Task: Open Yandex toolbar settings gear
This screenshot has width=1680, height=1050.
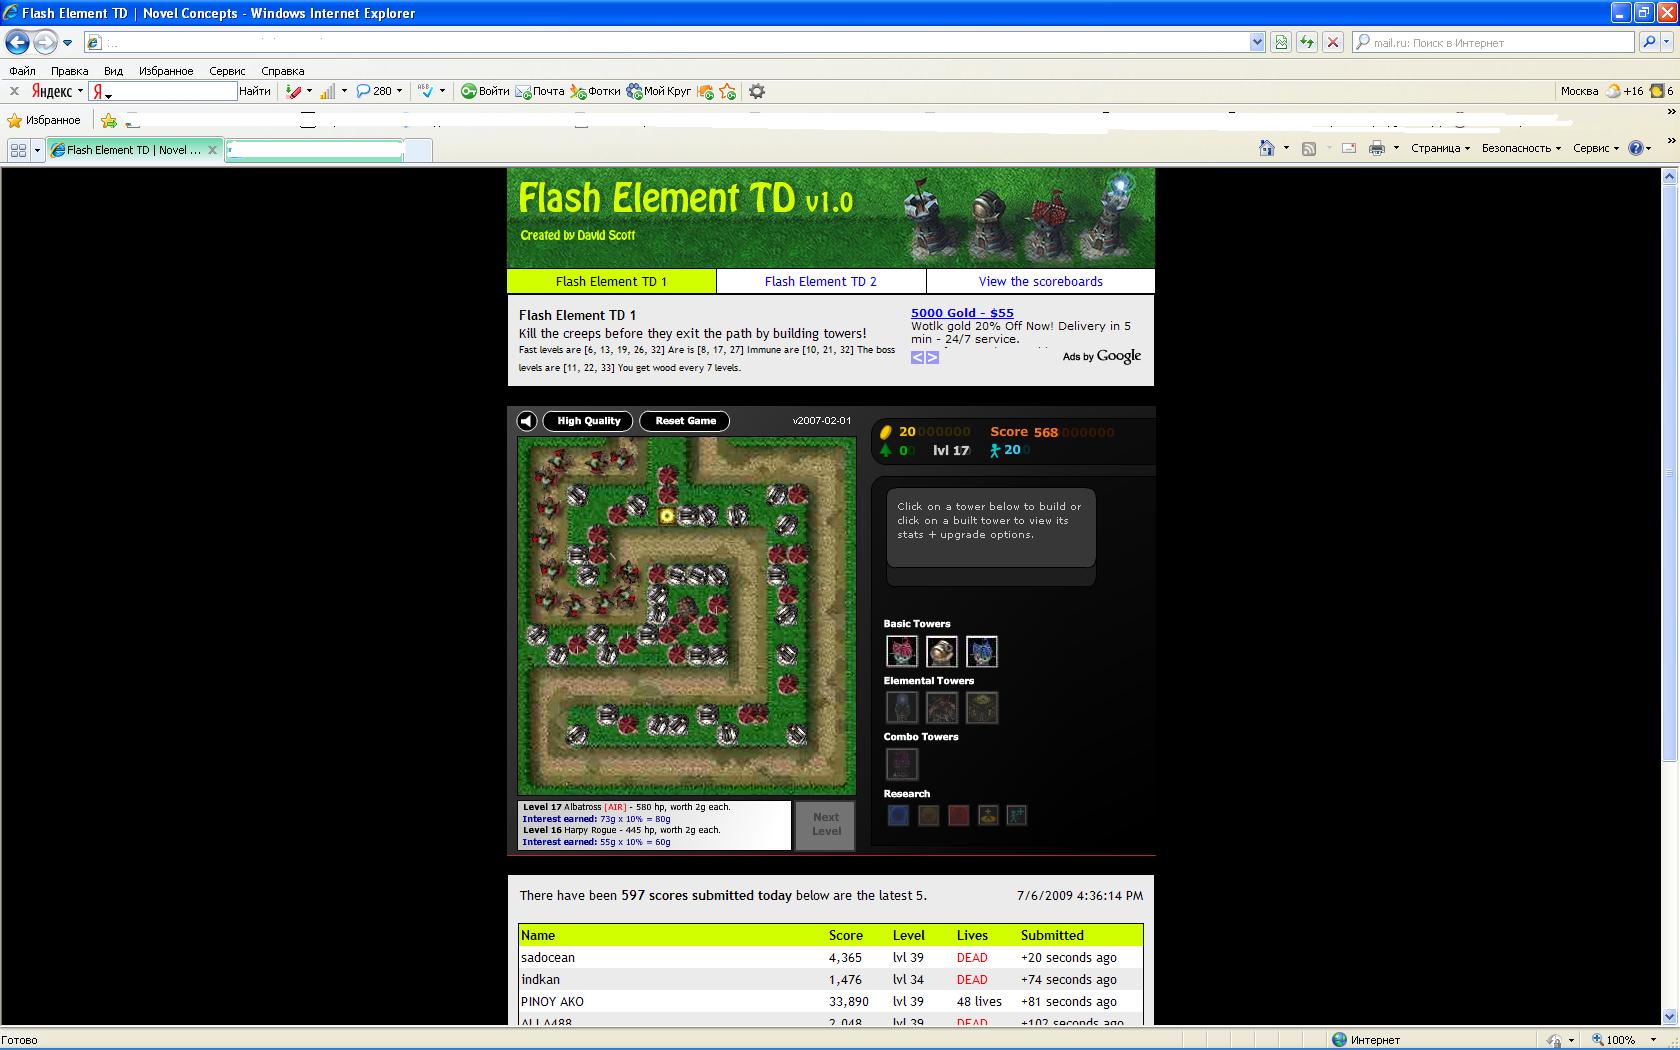Action: pos(757,91)
